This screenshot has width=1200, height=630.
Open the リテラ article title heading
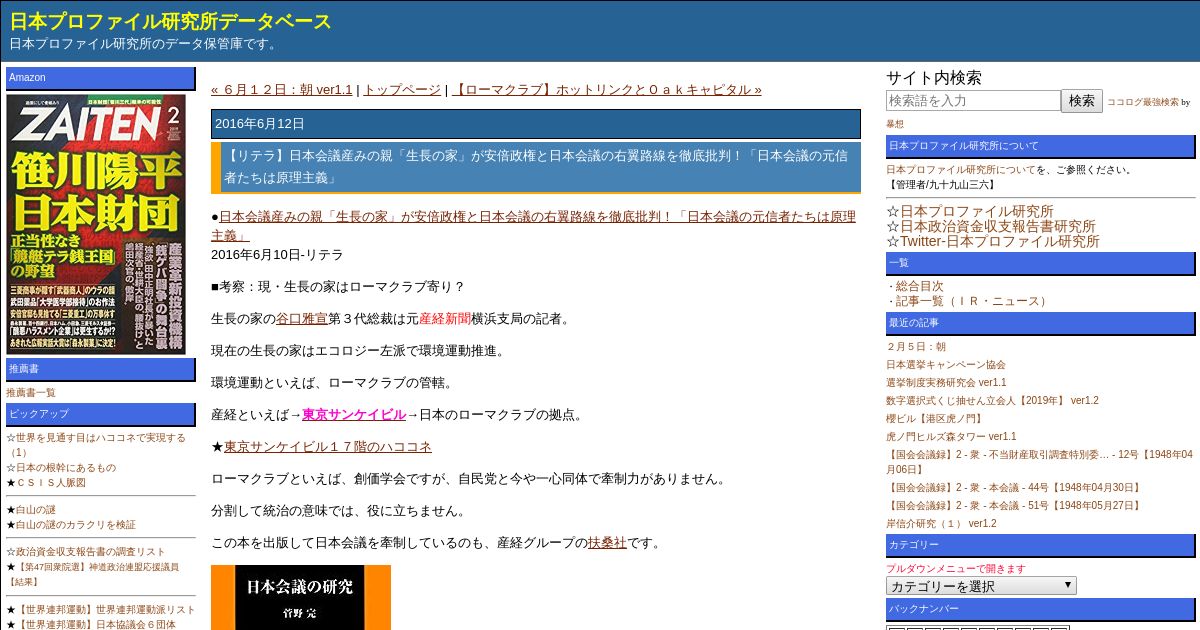point(536,167)
